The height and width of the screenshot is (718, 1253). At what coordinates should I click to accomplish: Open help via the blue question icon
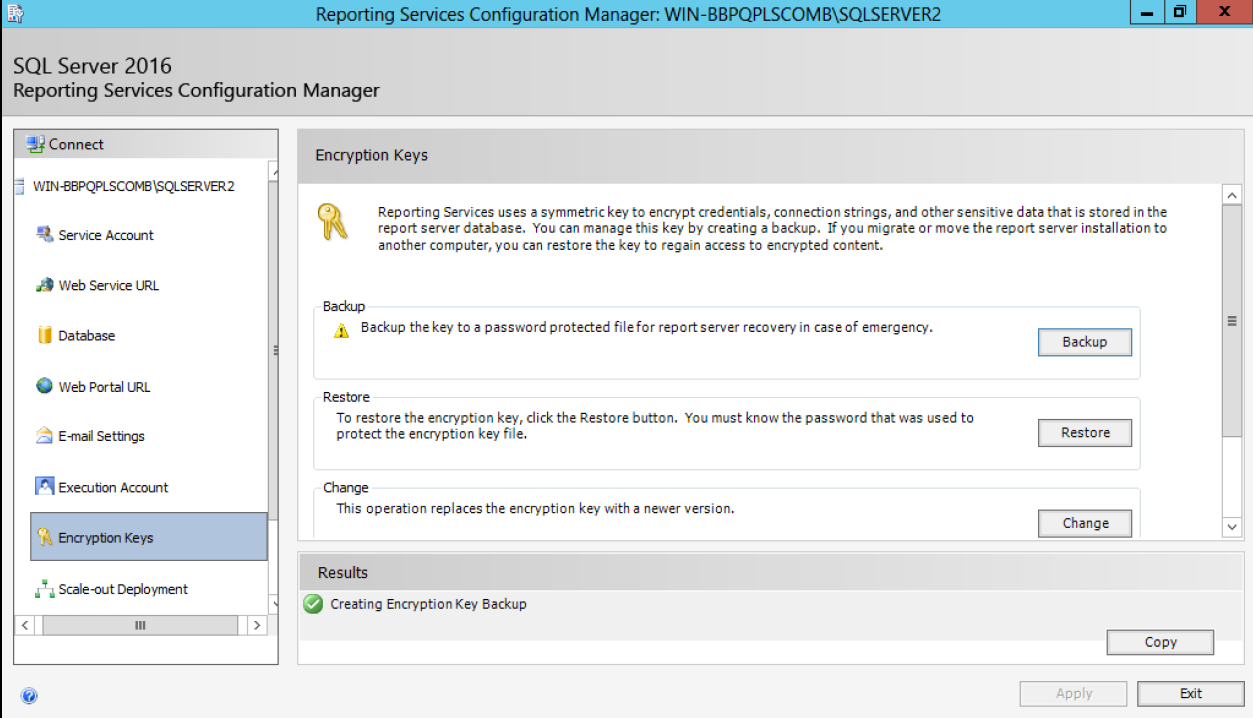click(x=29, y=695)
